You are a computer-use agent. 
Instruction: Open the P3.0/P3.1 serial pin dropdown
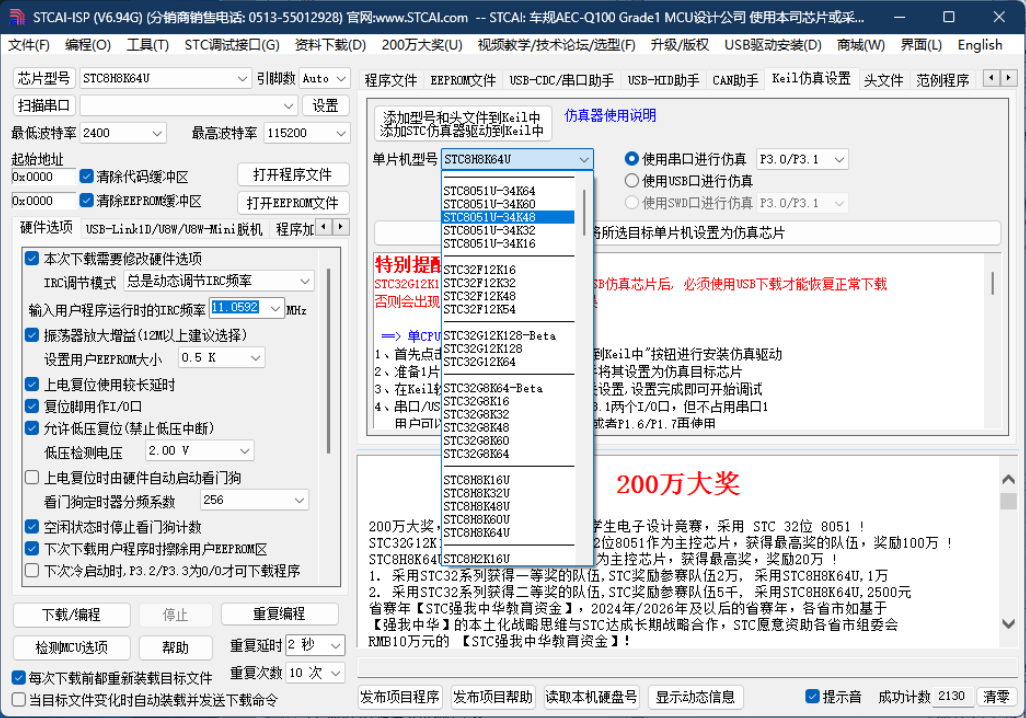(802, 159)
